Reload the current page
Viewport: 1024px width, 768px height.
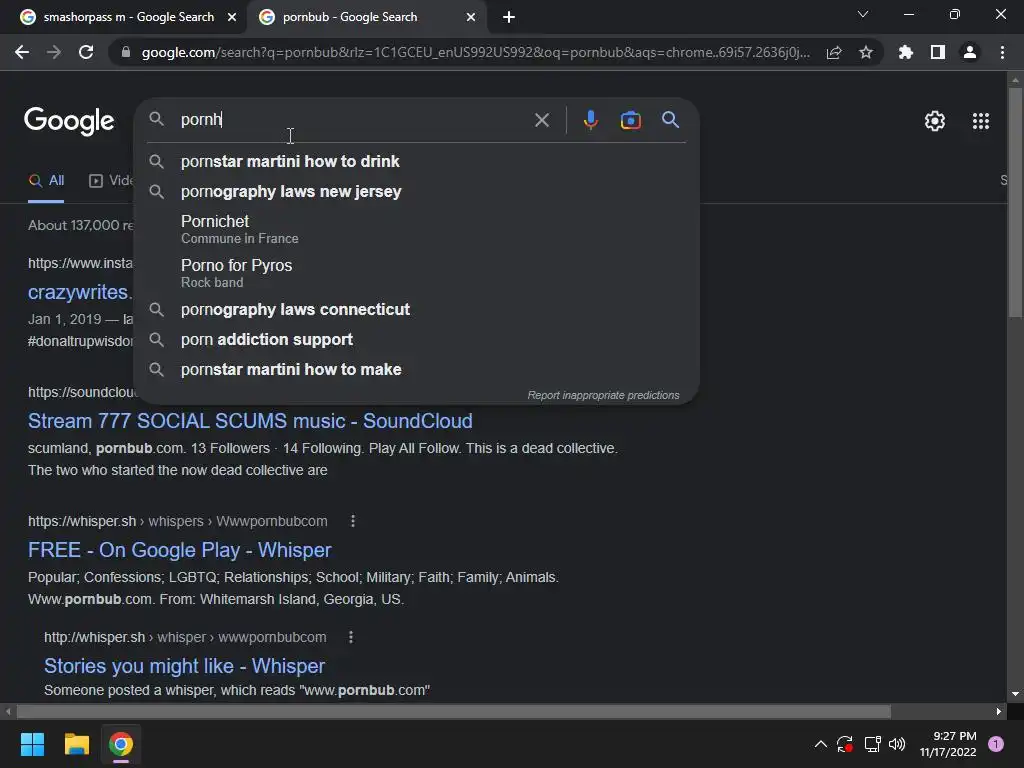pyautogui.click(x=86, y=52)
